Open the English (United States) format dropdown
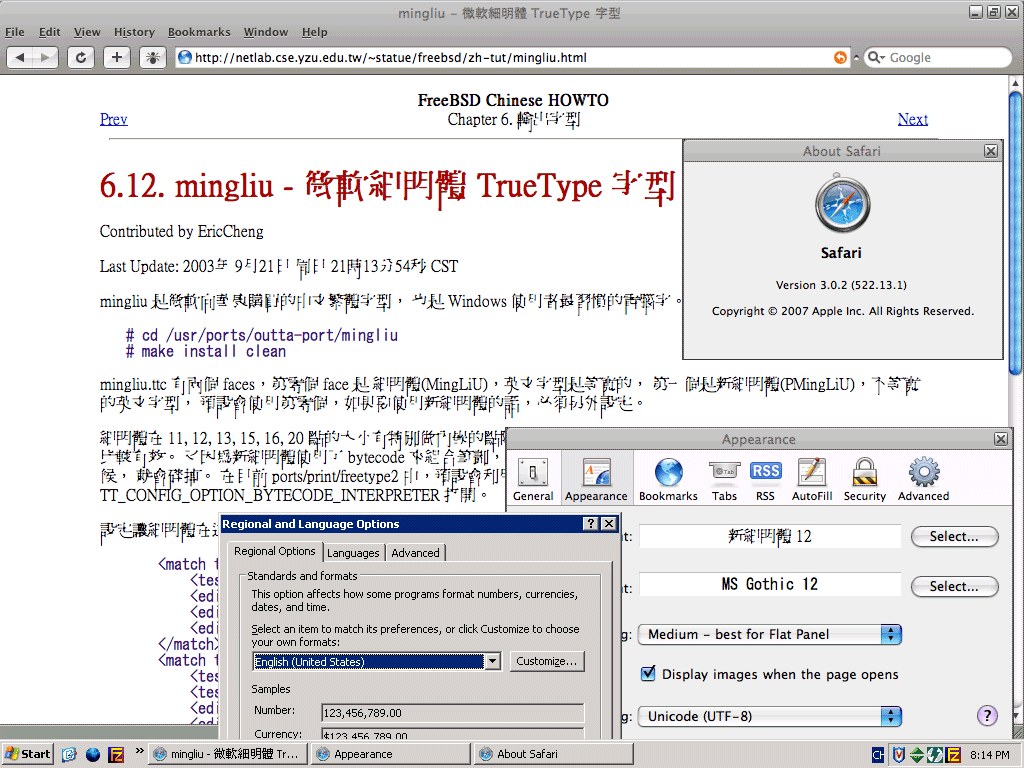The height and width of the screenshot is (768, 1024). (376, 662)
